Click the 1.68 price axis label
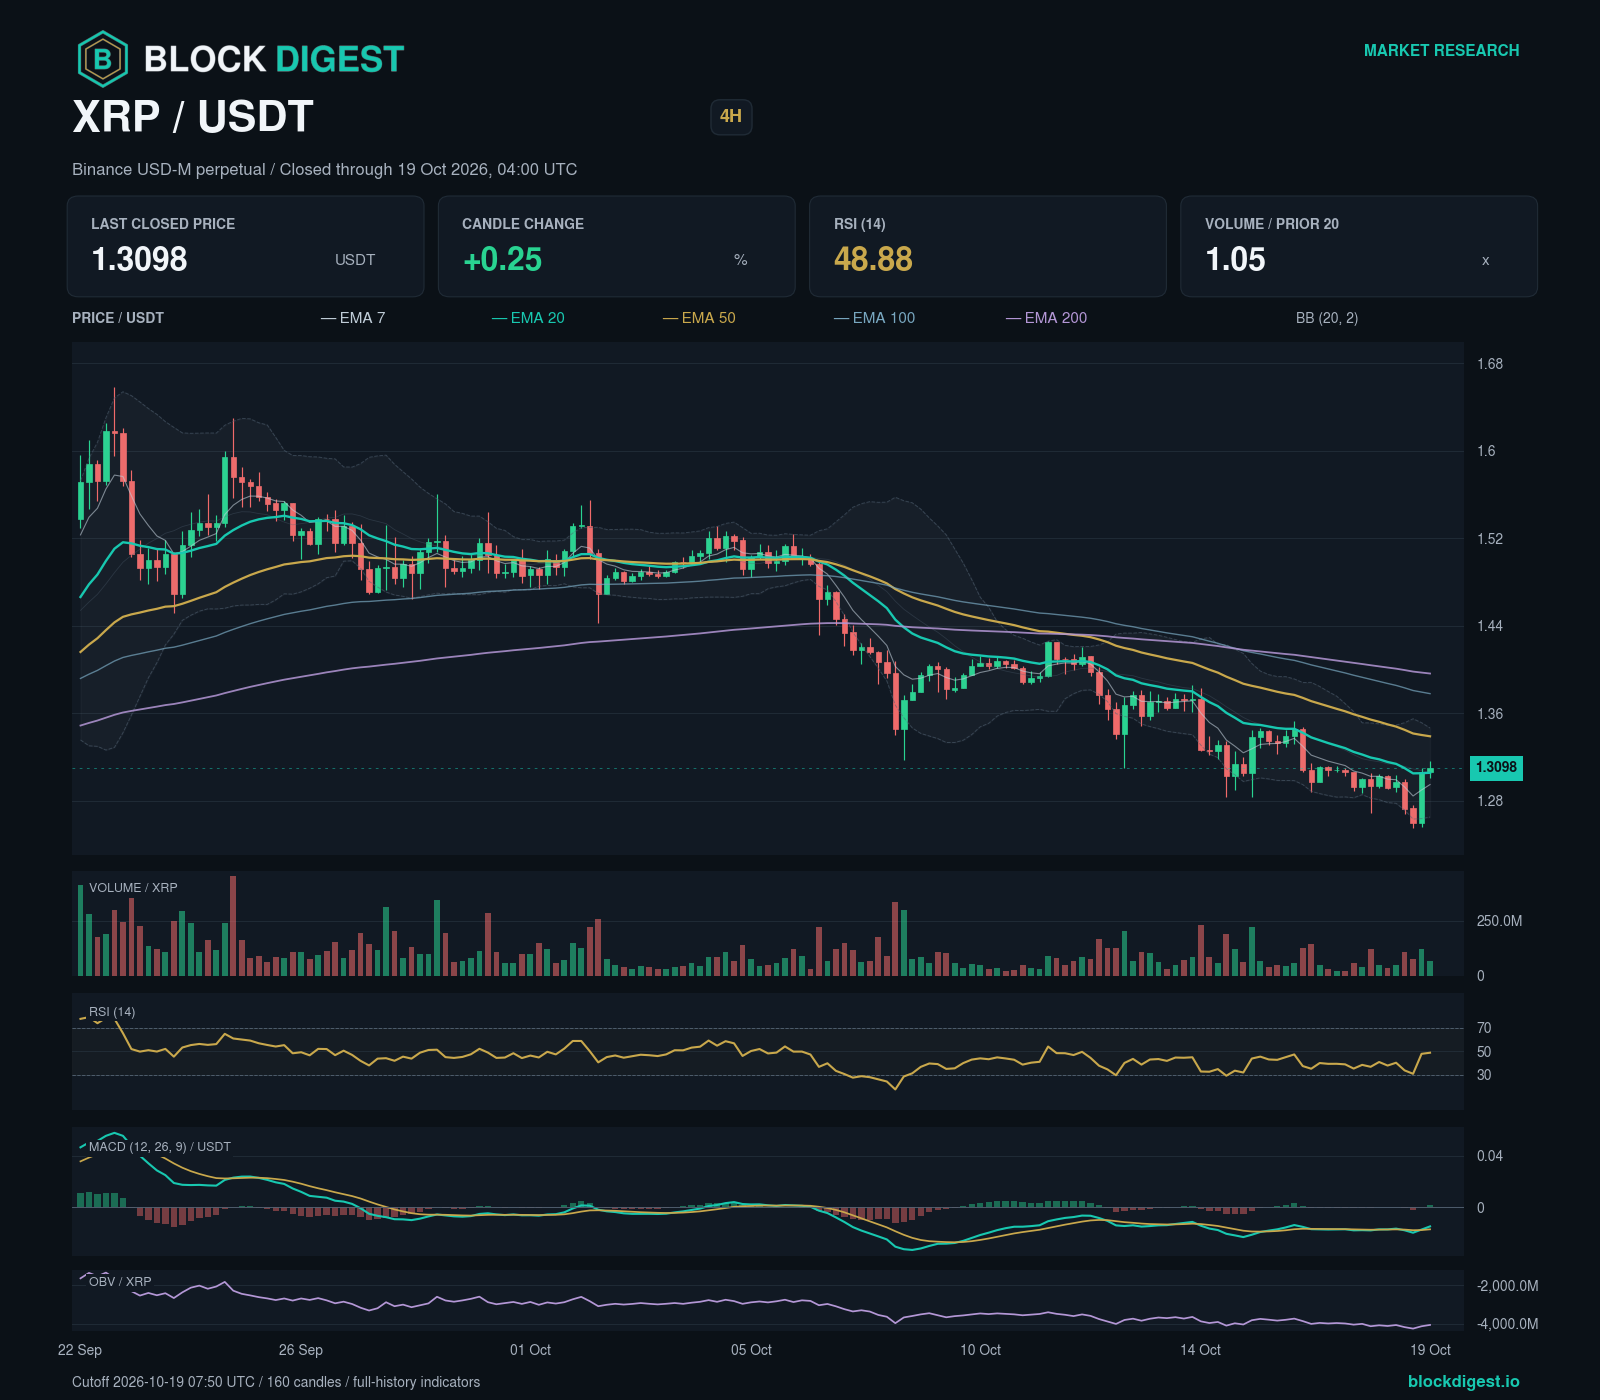Screen dimensions: 1600x1400 1490,364
